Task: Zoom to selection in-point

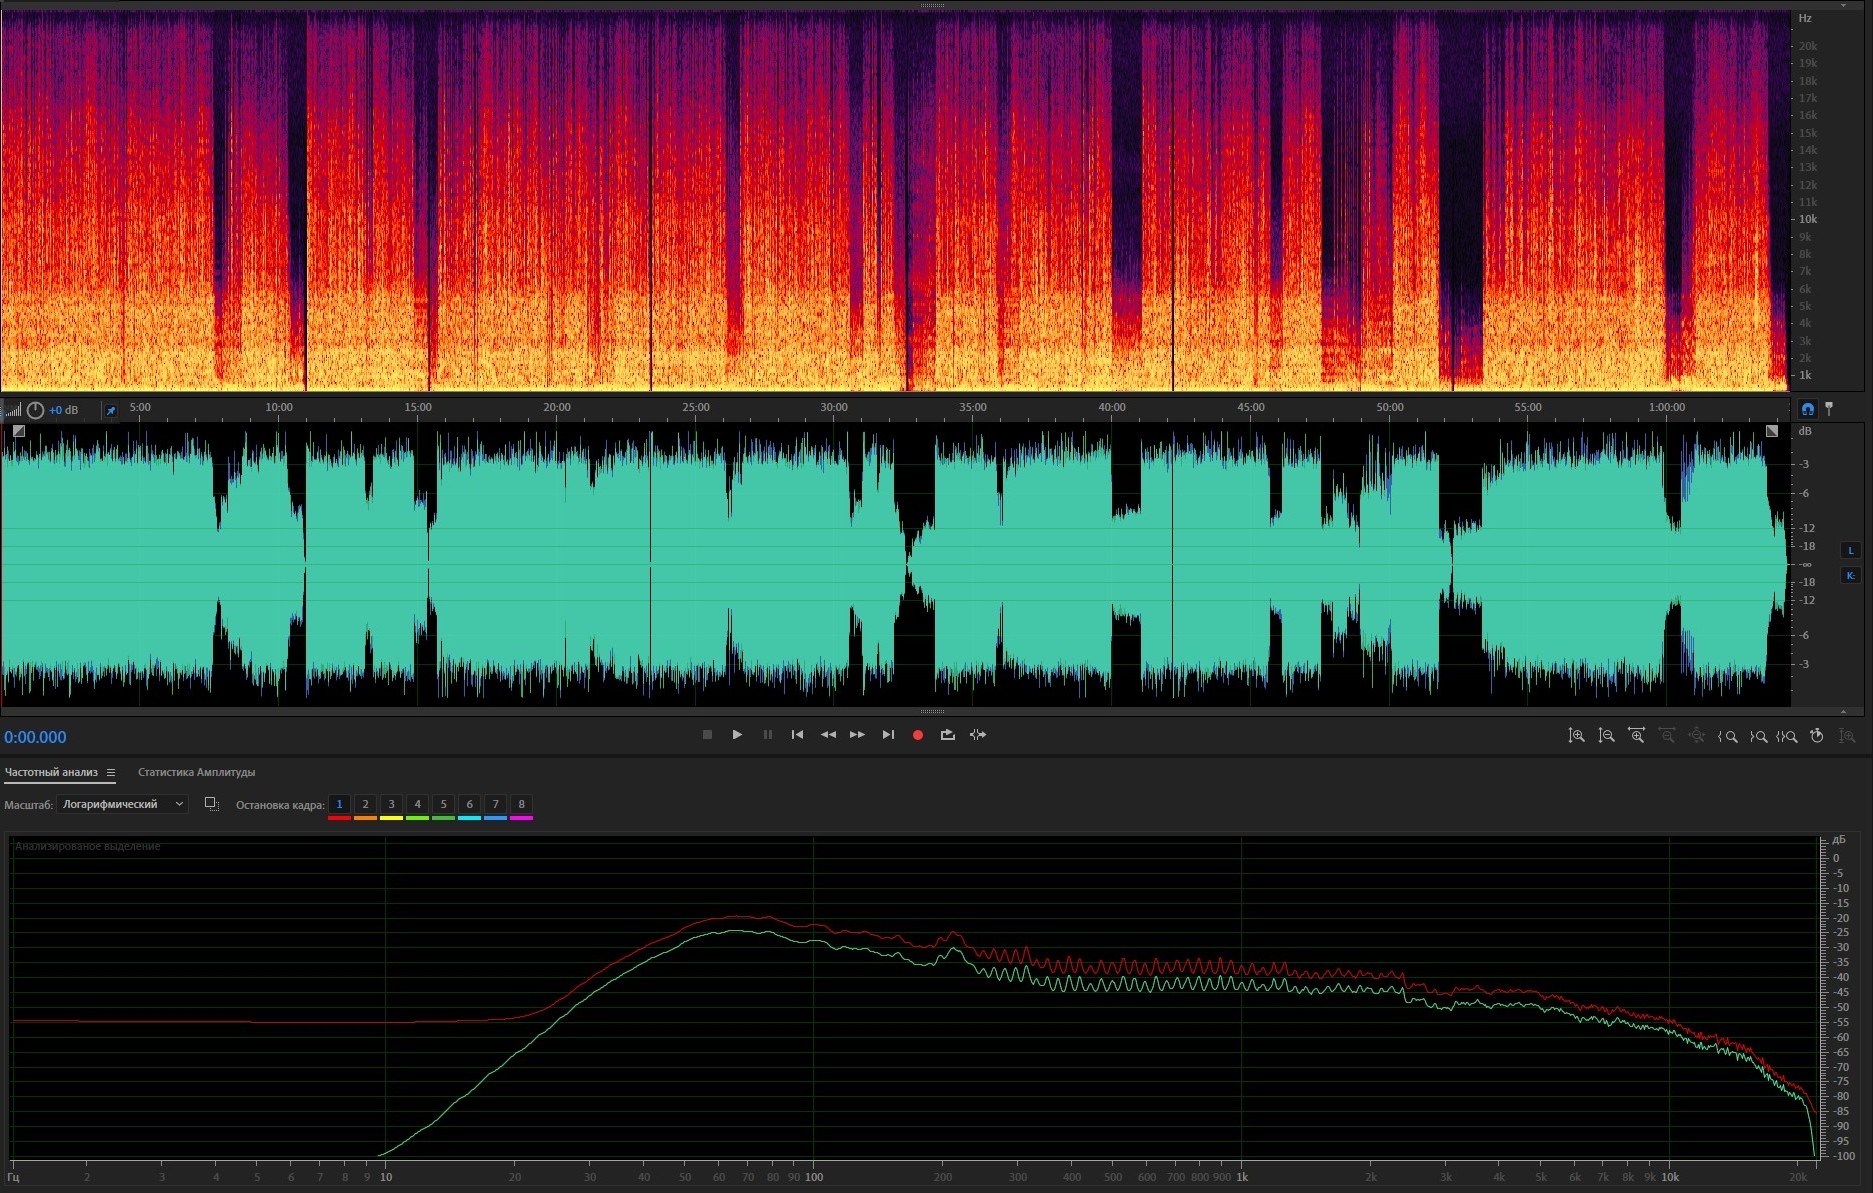Action: click(1727, 736)
